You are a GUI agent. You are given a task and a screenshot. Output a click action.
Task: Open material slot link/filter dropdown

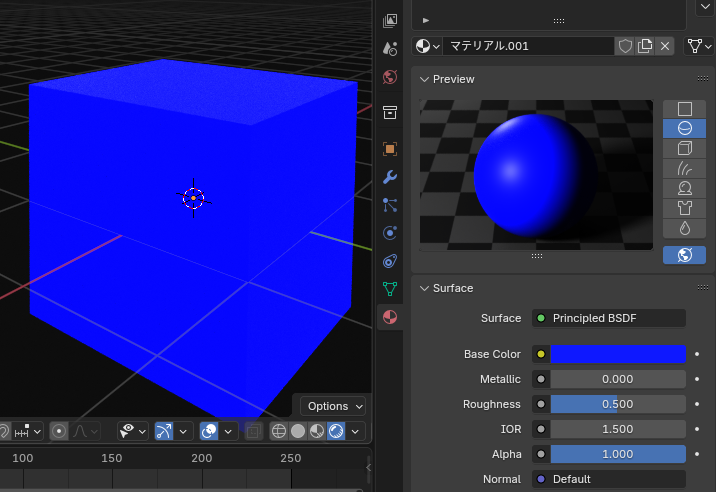(x=699, y=46)
